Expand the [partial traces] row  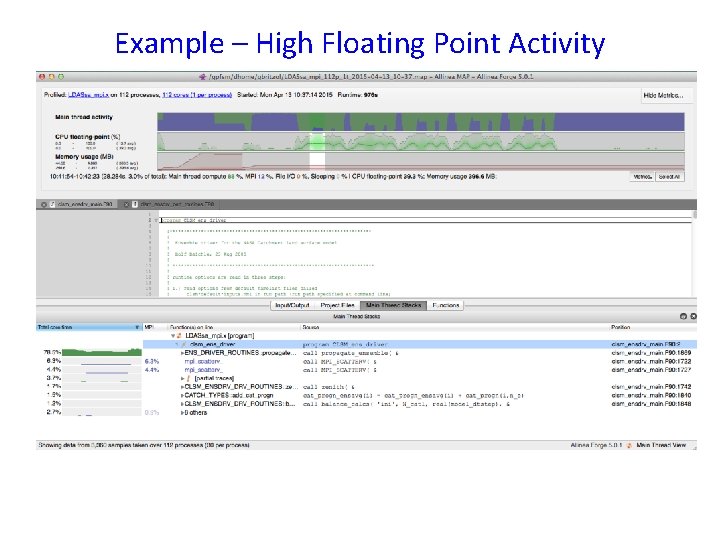(182, 378)
